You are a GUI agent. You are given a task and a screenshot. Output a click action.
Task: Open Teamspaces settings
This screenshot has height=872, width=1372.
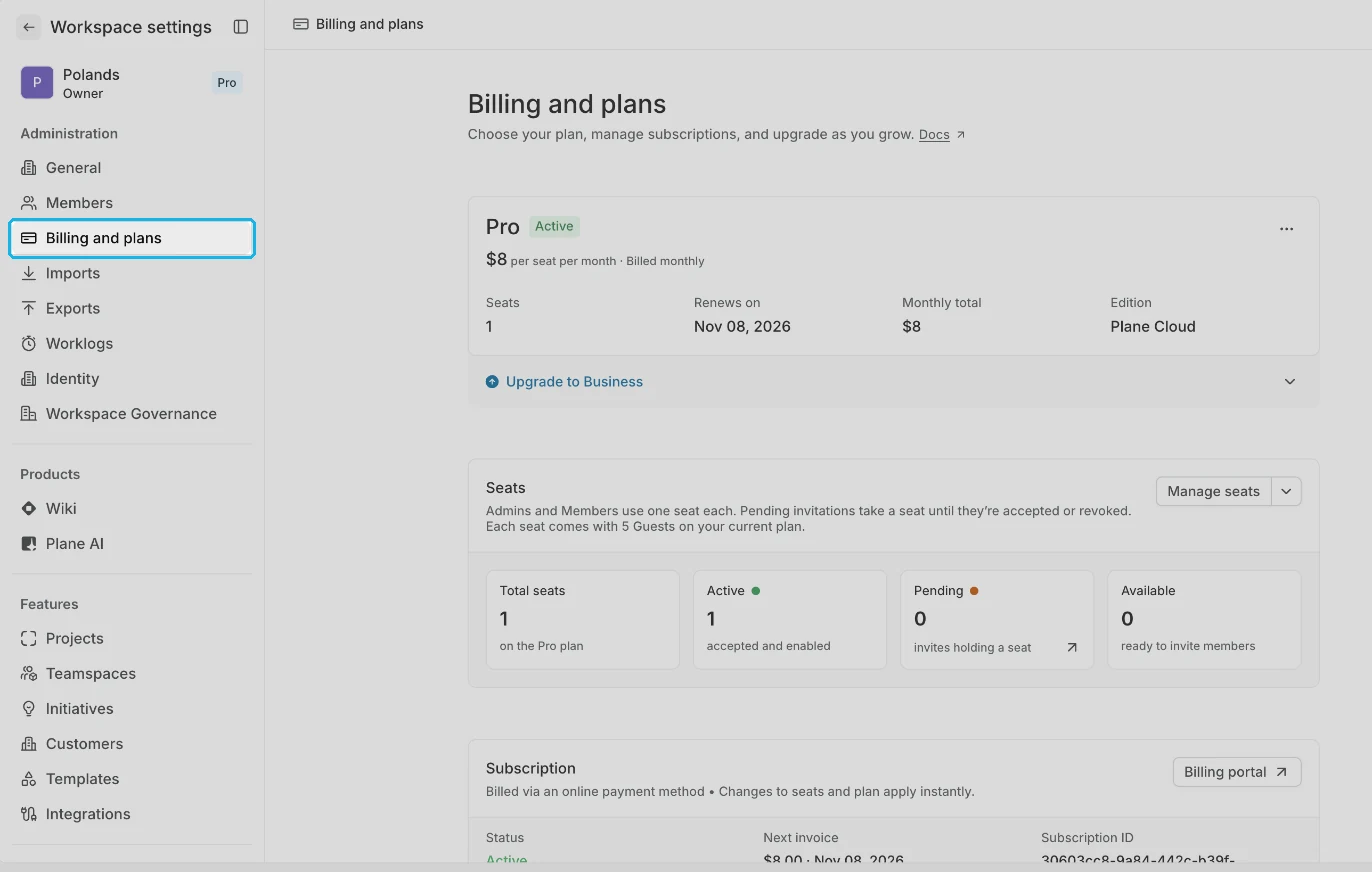[132, 673]
